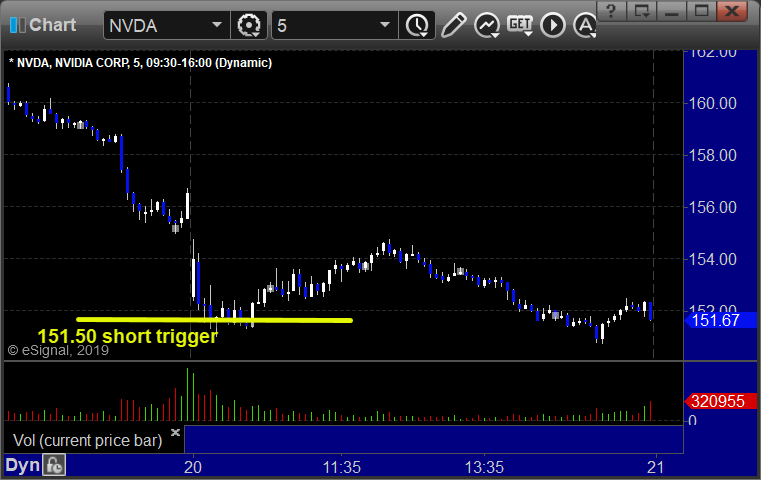Click the 21 date axis label
Screen dimensions: 761x480
point(656,467)
